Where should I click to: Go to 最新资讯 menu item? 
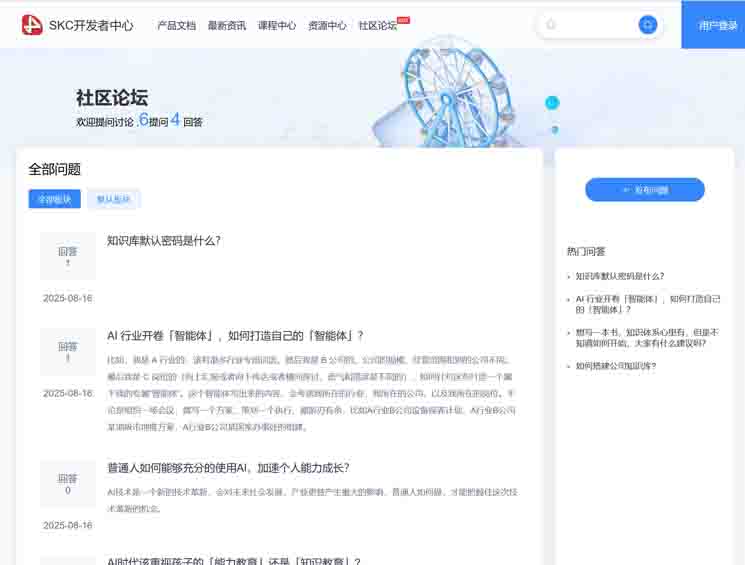point(227,26)
